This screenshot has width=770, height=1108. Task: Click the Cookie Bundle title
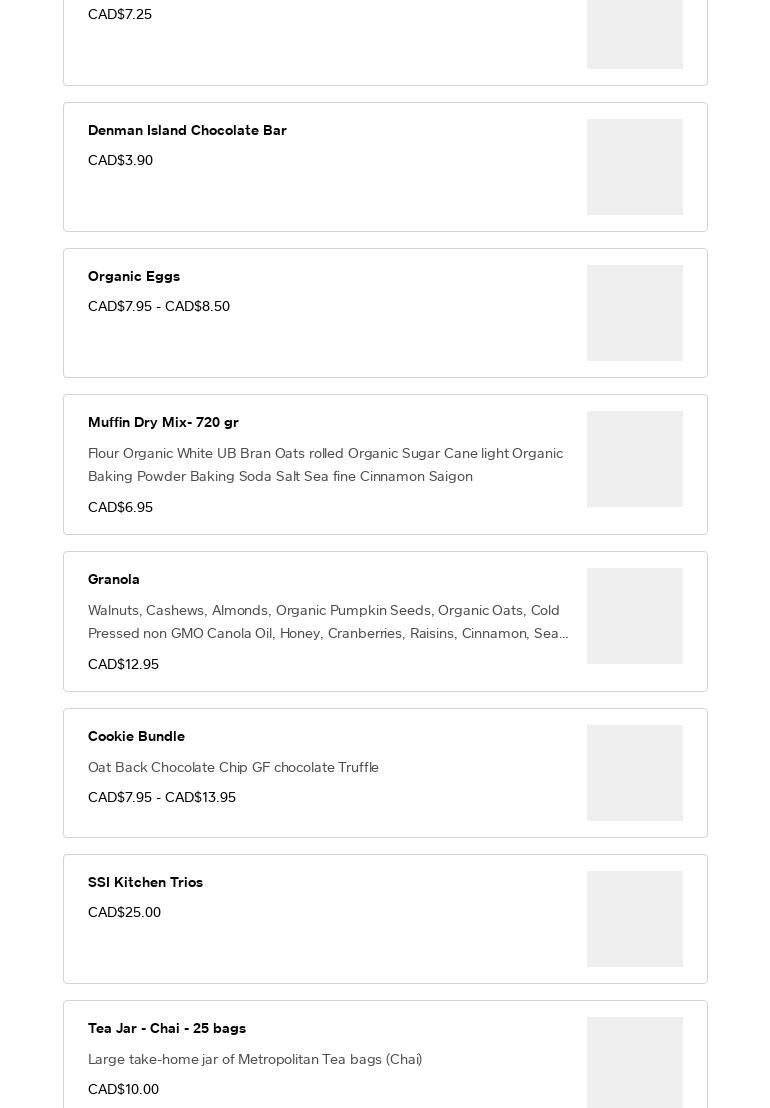[x=136, y=737]
